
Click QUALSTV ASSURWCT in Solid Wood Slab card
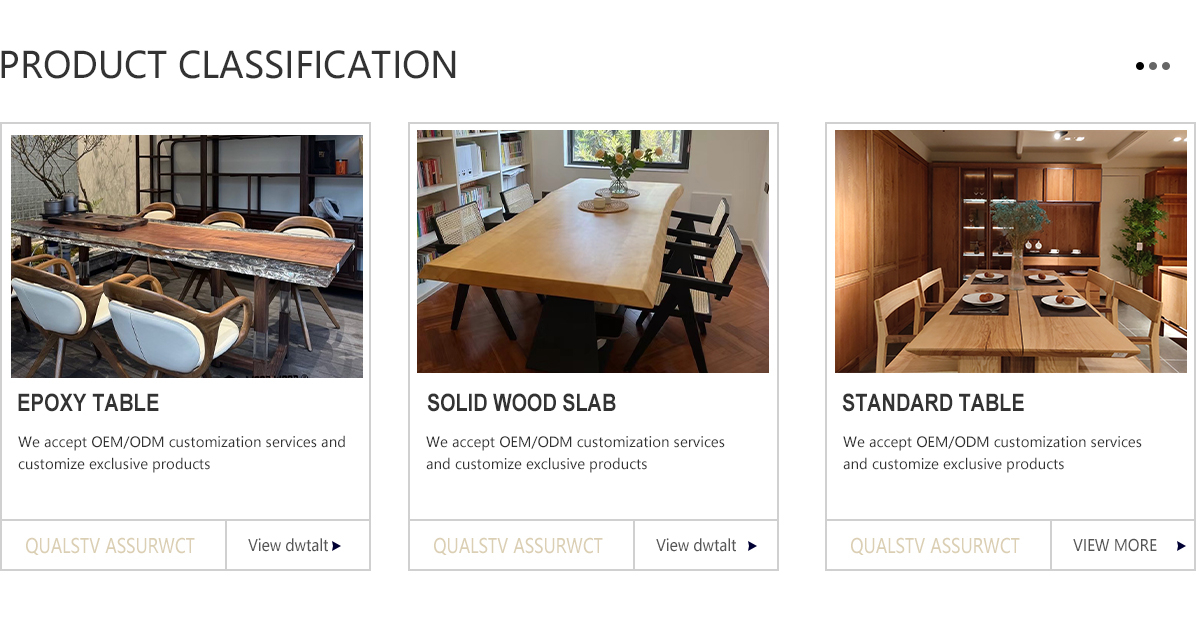coord(518,546)
